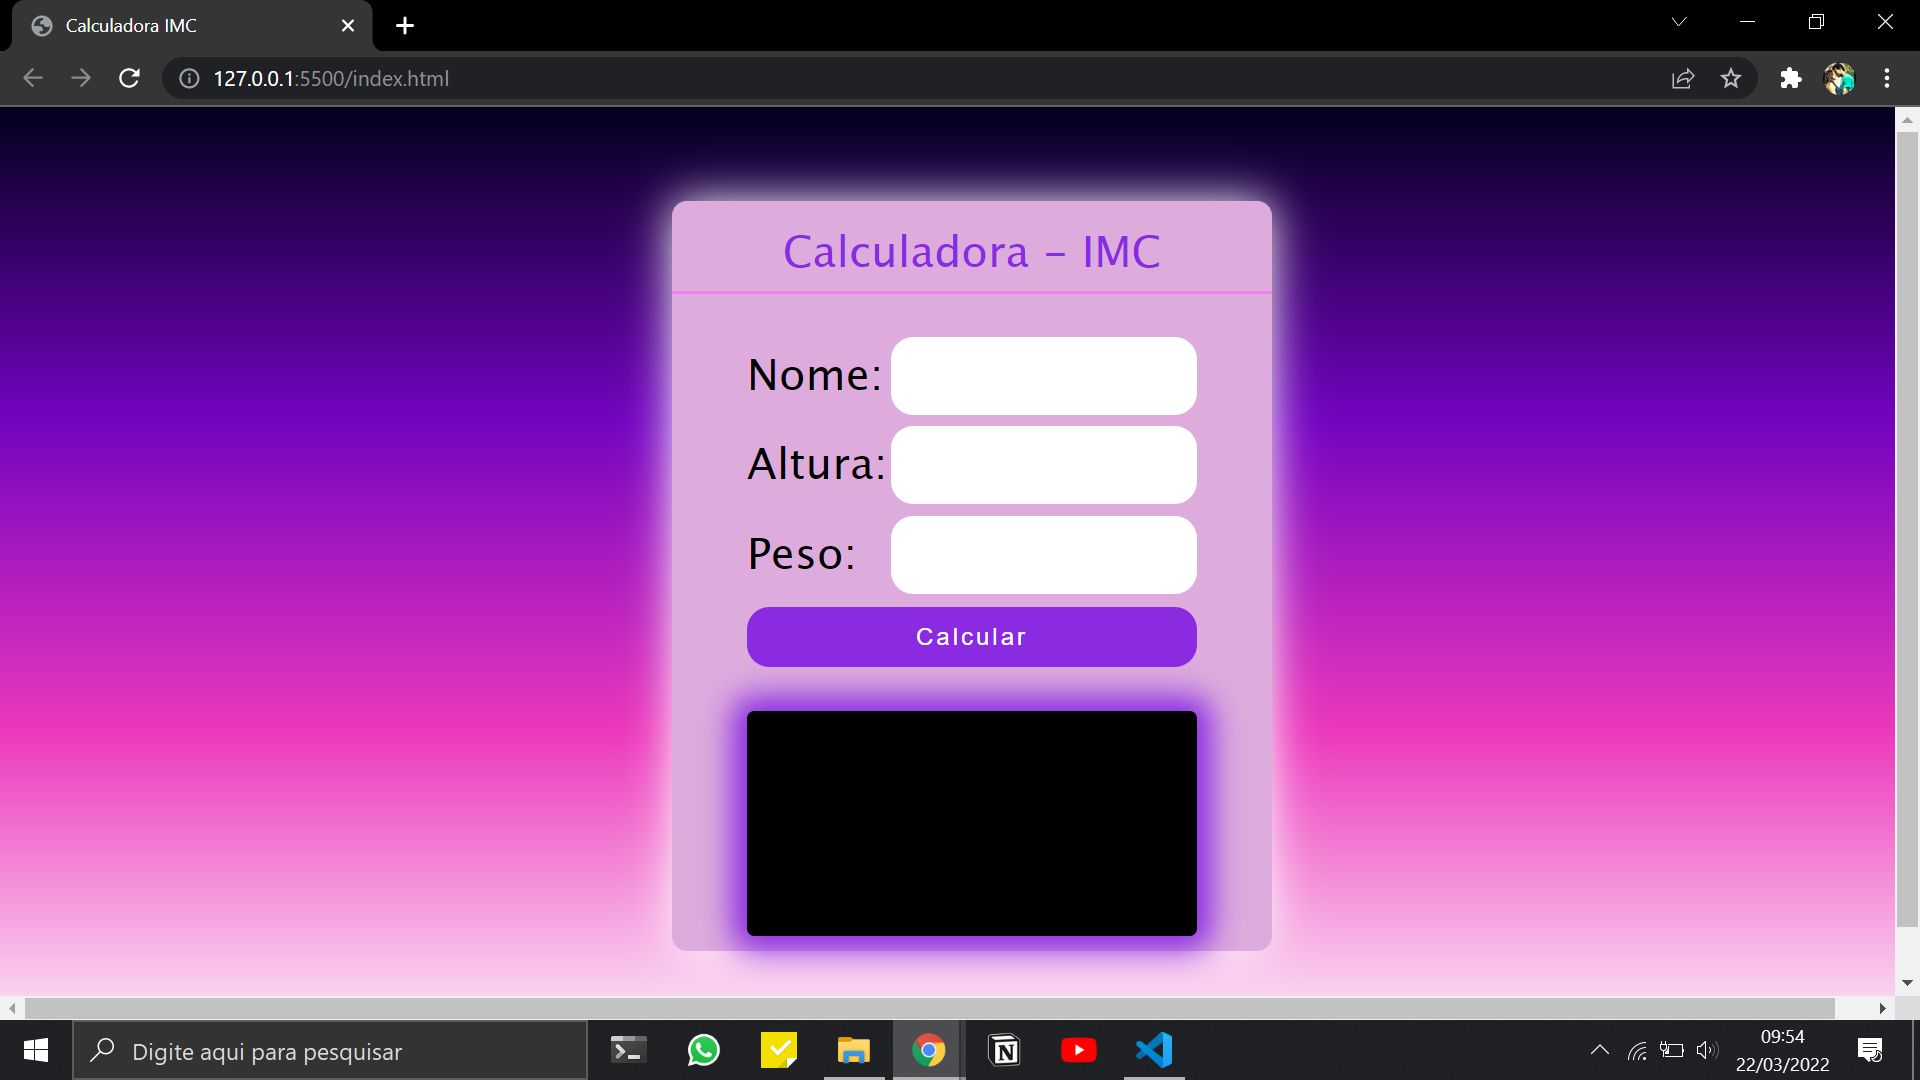
Task: Click the Nome input field
Action: (x=1043, y=375)
